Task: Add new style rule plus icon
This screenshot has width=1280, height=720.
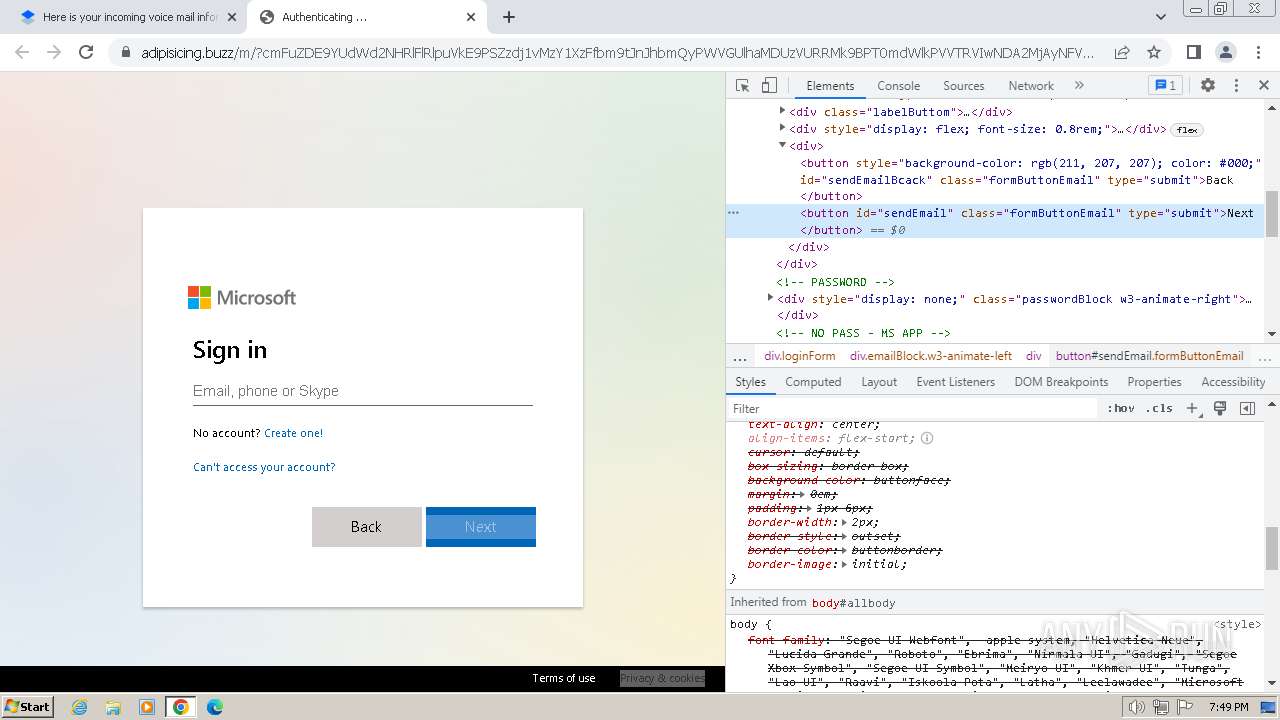Action: pos(1192,408)
